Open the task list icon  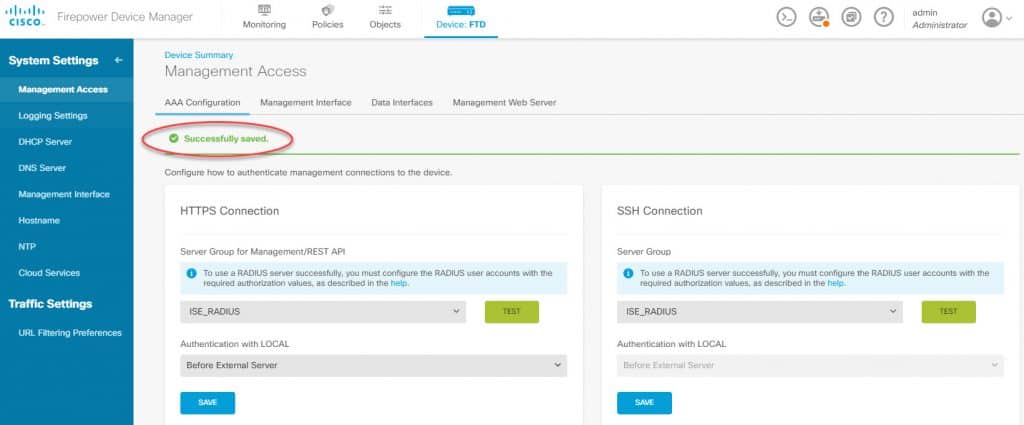851,17
